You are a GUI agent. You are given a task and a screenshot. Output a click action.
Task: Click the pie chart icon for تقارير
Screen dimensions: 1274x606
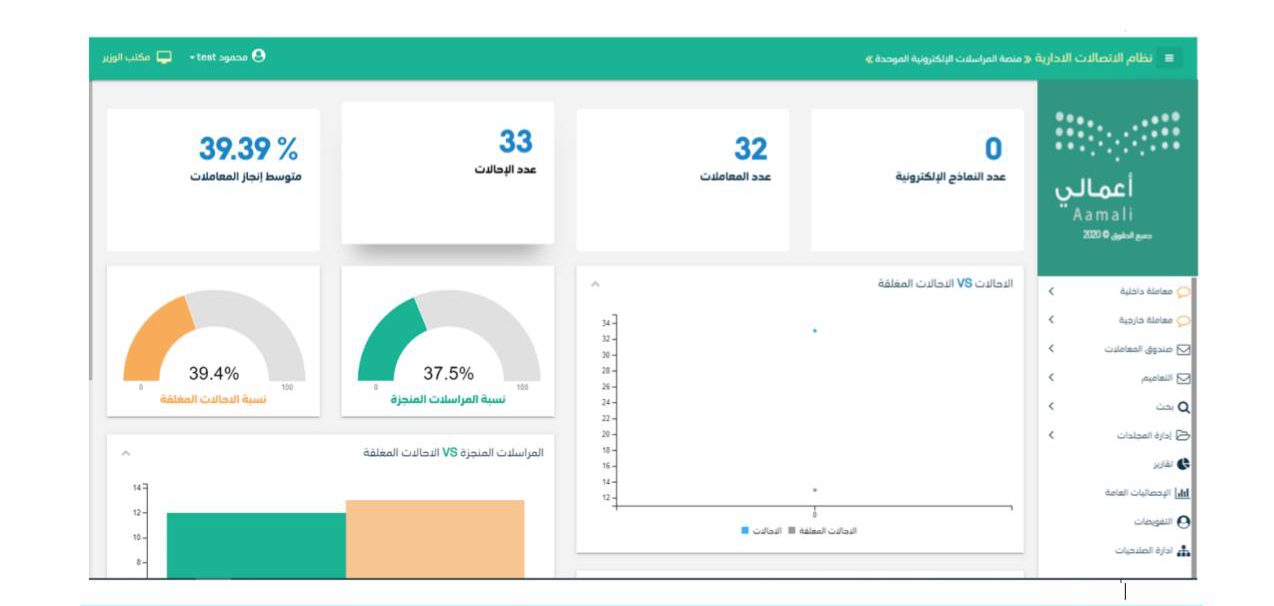coord(1184,465)
